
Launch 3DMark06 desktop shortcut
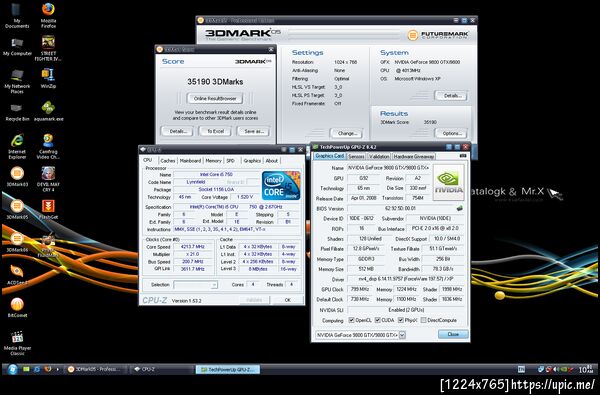[x=17, y=242]
